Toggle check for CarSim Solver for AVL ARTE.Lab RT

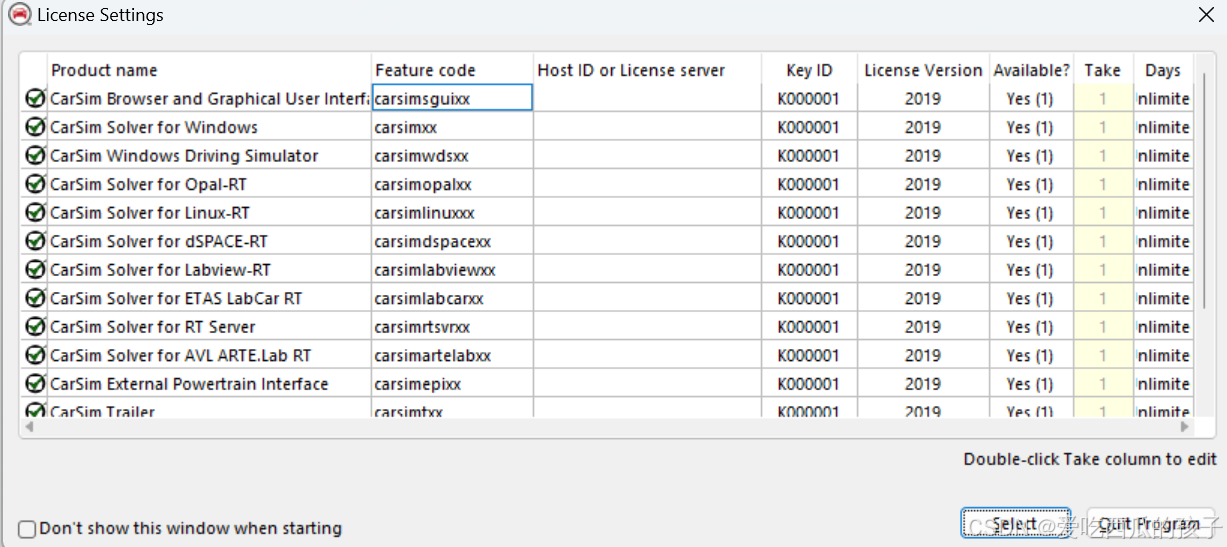(x=36, y=355)
